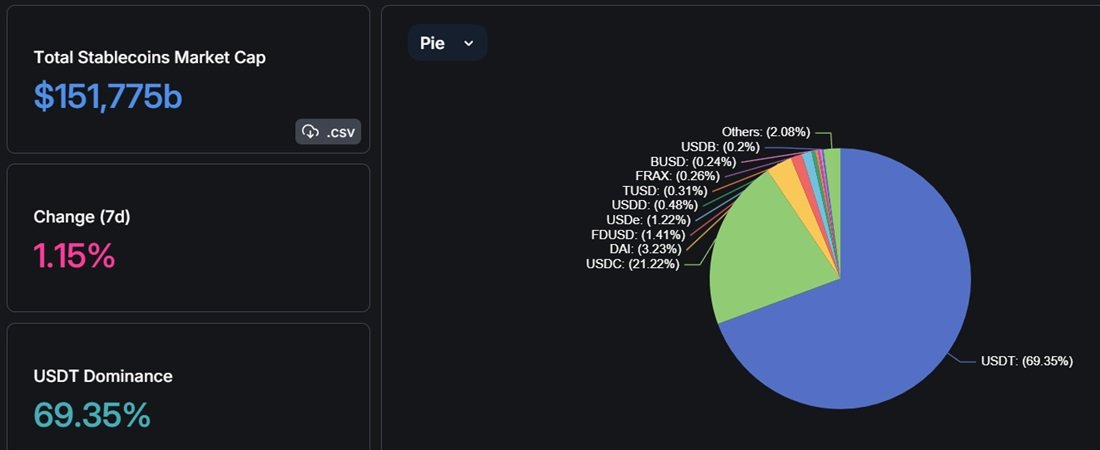This screenshot has width=1100, height=450.
Task: Click the DAI: (3.23%) chart label
Action: point(646,249)
